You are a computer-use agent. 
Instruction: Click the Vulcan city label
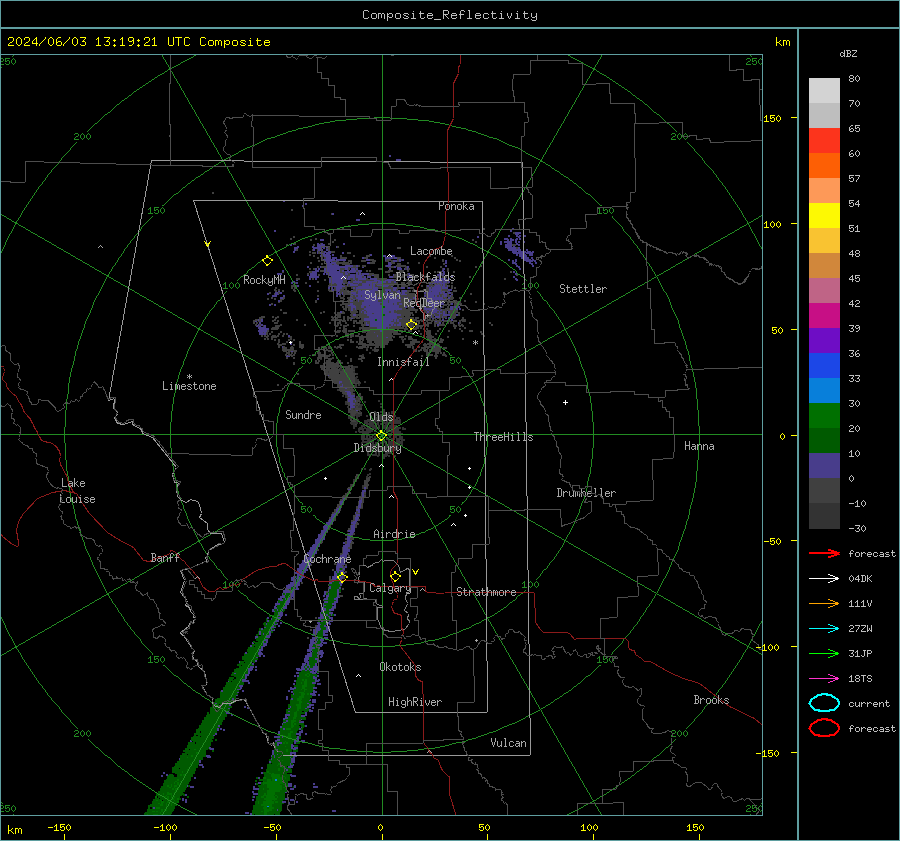click(508, 743)
